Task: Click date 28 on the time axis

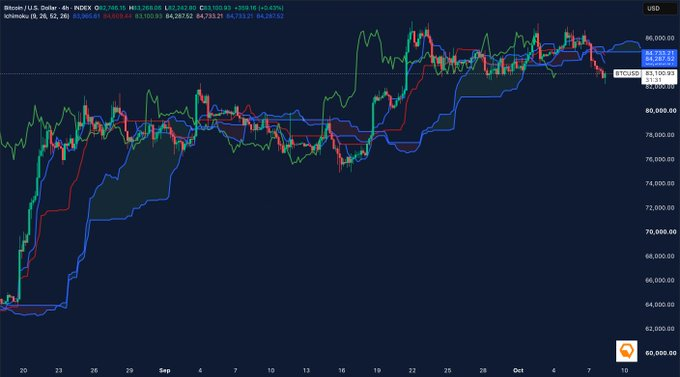Action: (x=483, y=370)
